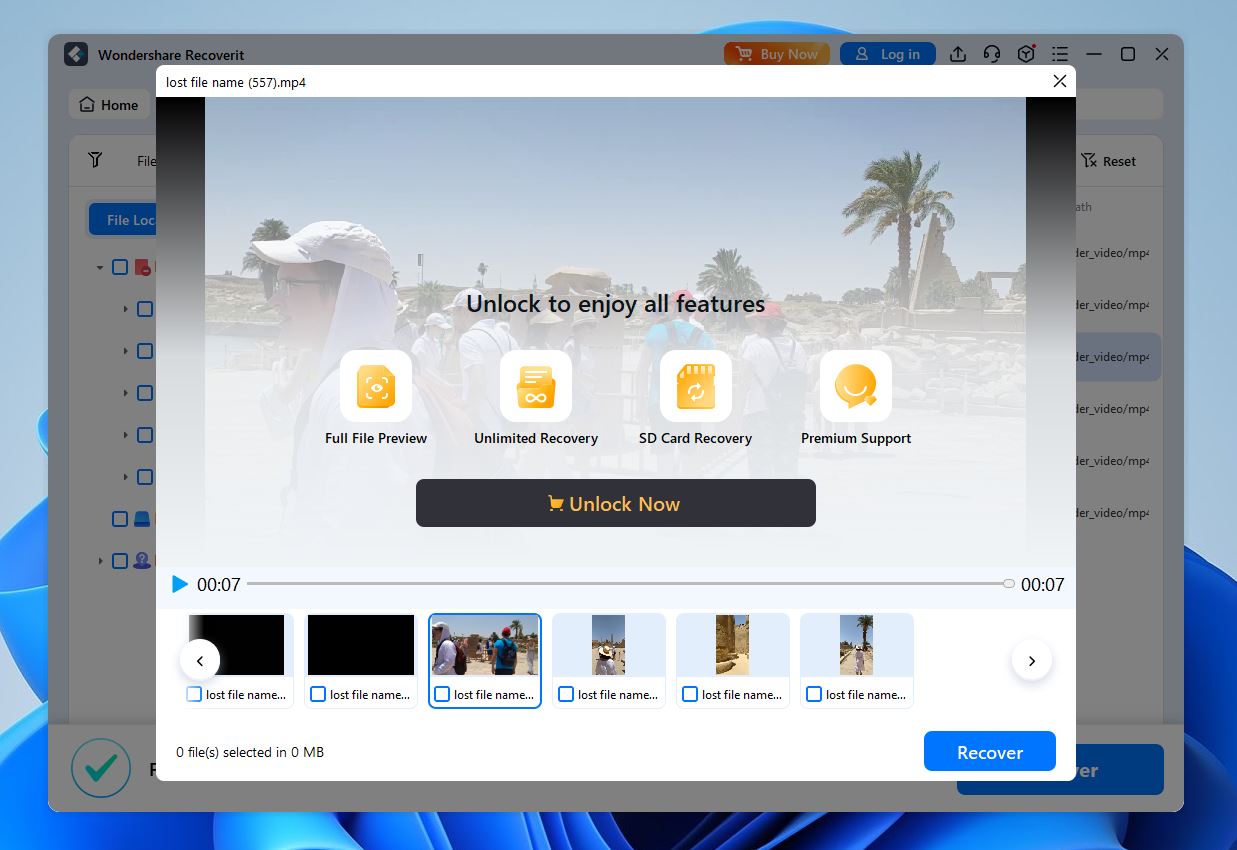Check the box beside the red drive icon
The width and height of the screenshot is (1237, 850).
(x=120, y=267)
